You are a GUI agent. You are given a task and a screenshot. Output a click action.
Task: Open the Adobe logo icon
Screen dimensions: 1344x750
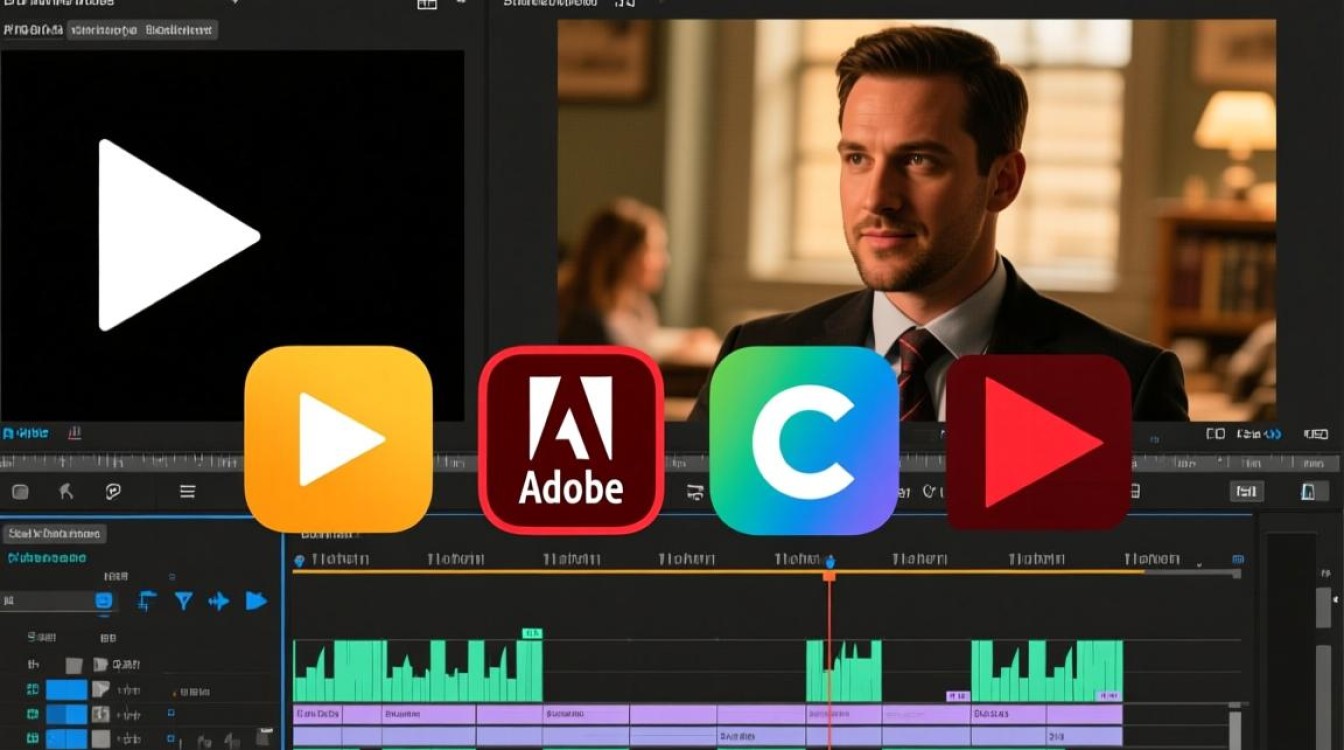(x=571, y=441)
